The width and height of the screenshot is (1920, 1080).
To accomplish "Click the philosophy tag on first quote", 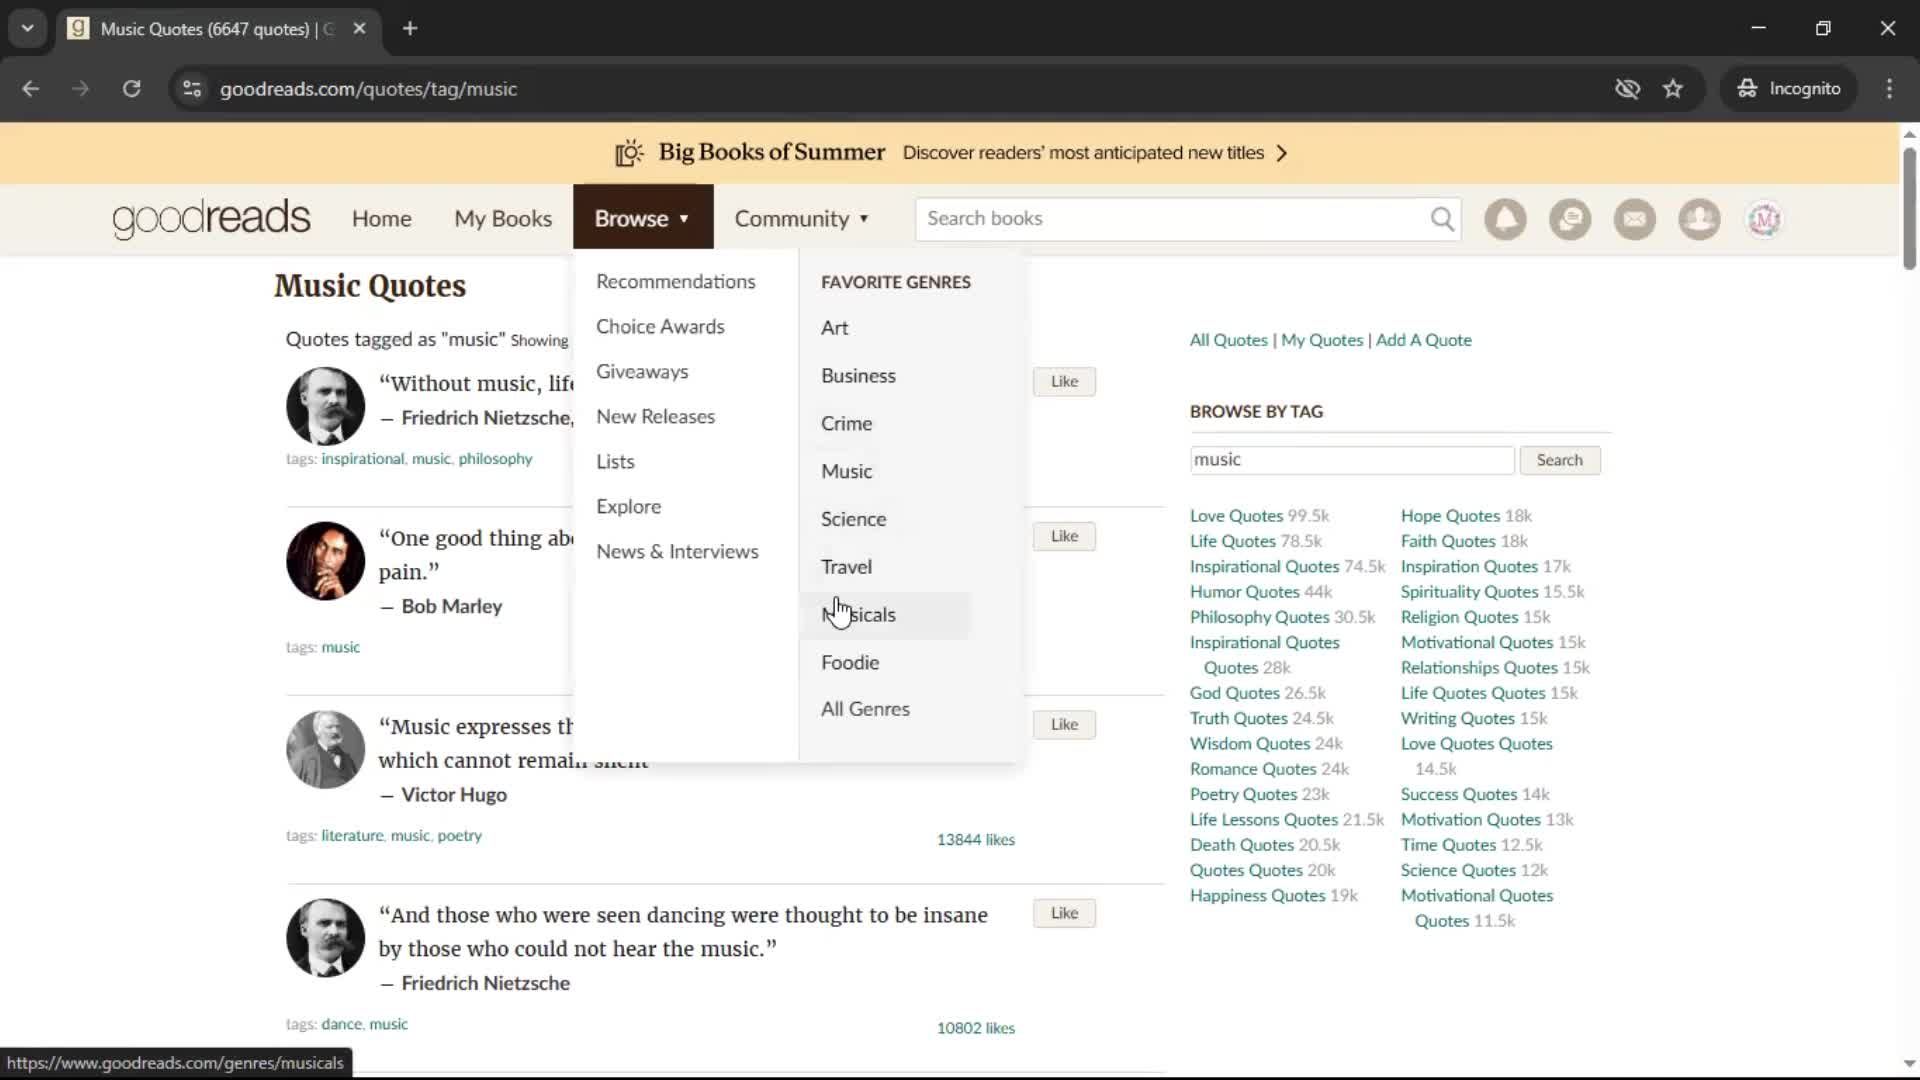I will click(495, 459).
